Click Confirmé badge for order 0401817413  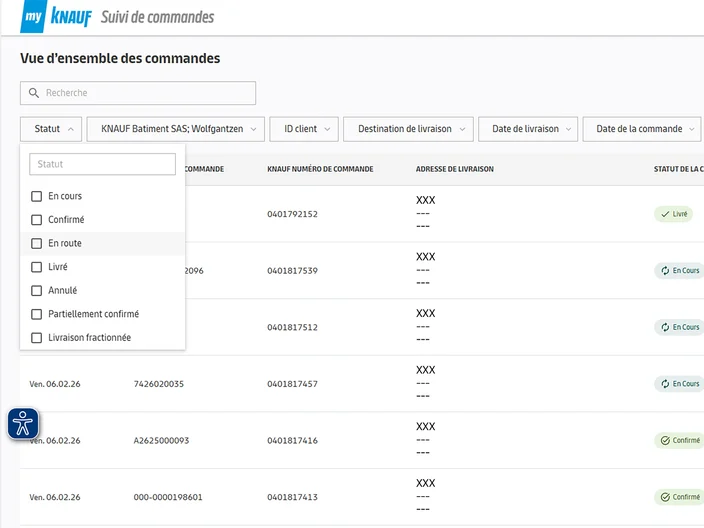pos(680,497)
